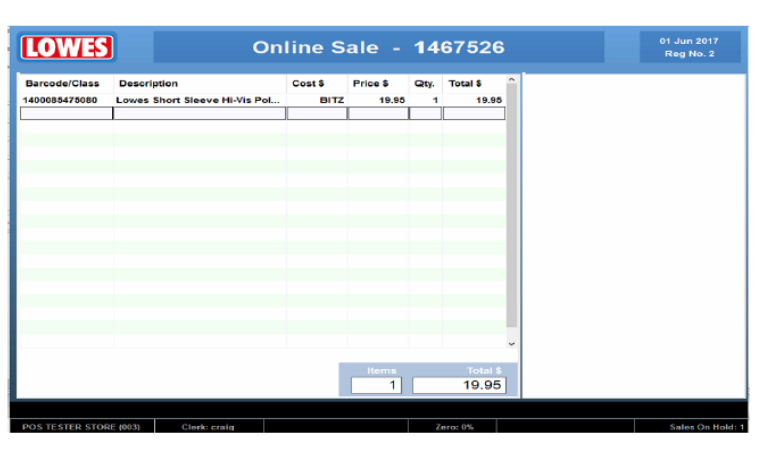
Task: Focus the empty row Total entry field
Action: click(x=474, y=114)
